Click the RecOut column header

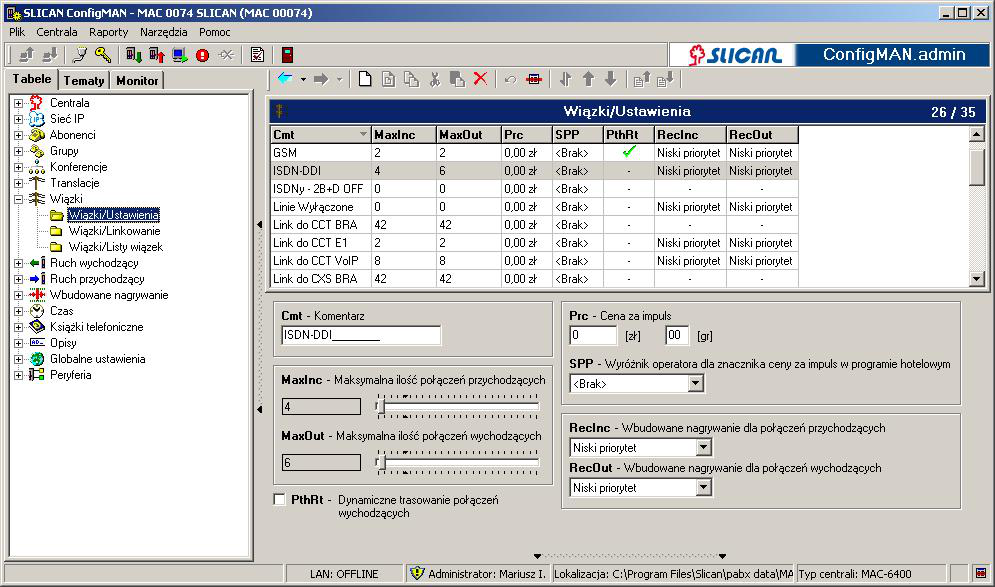pos(761,135)
